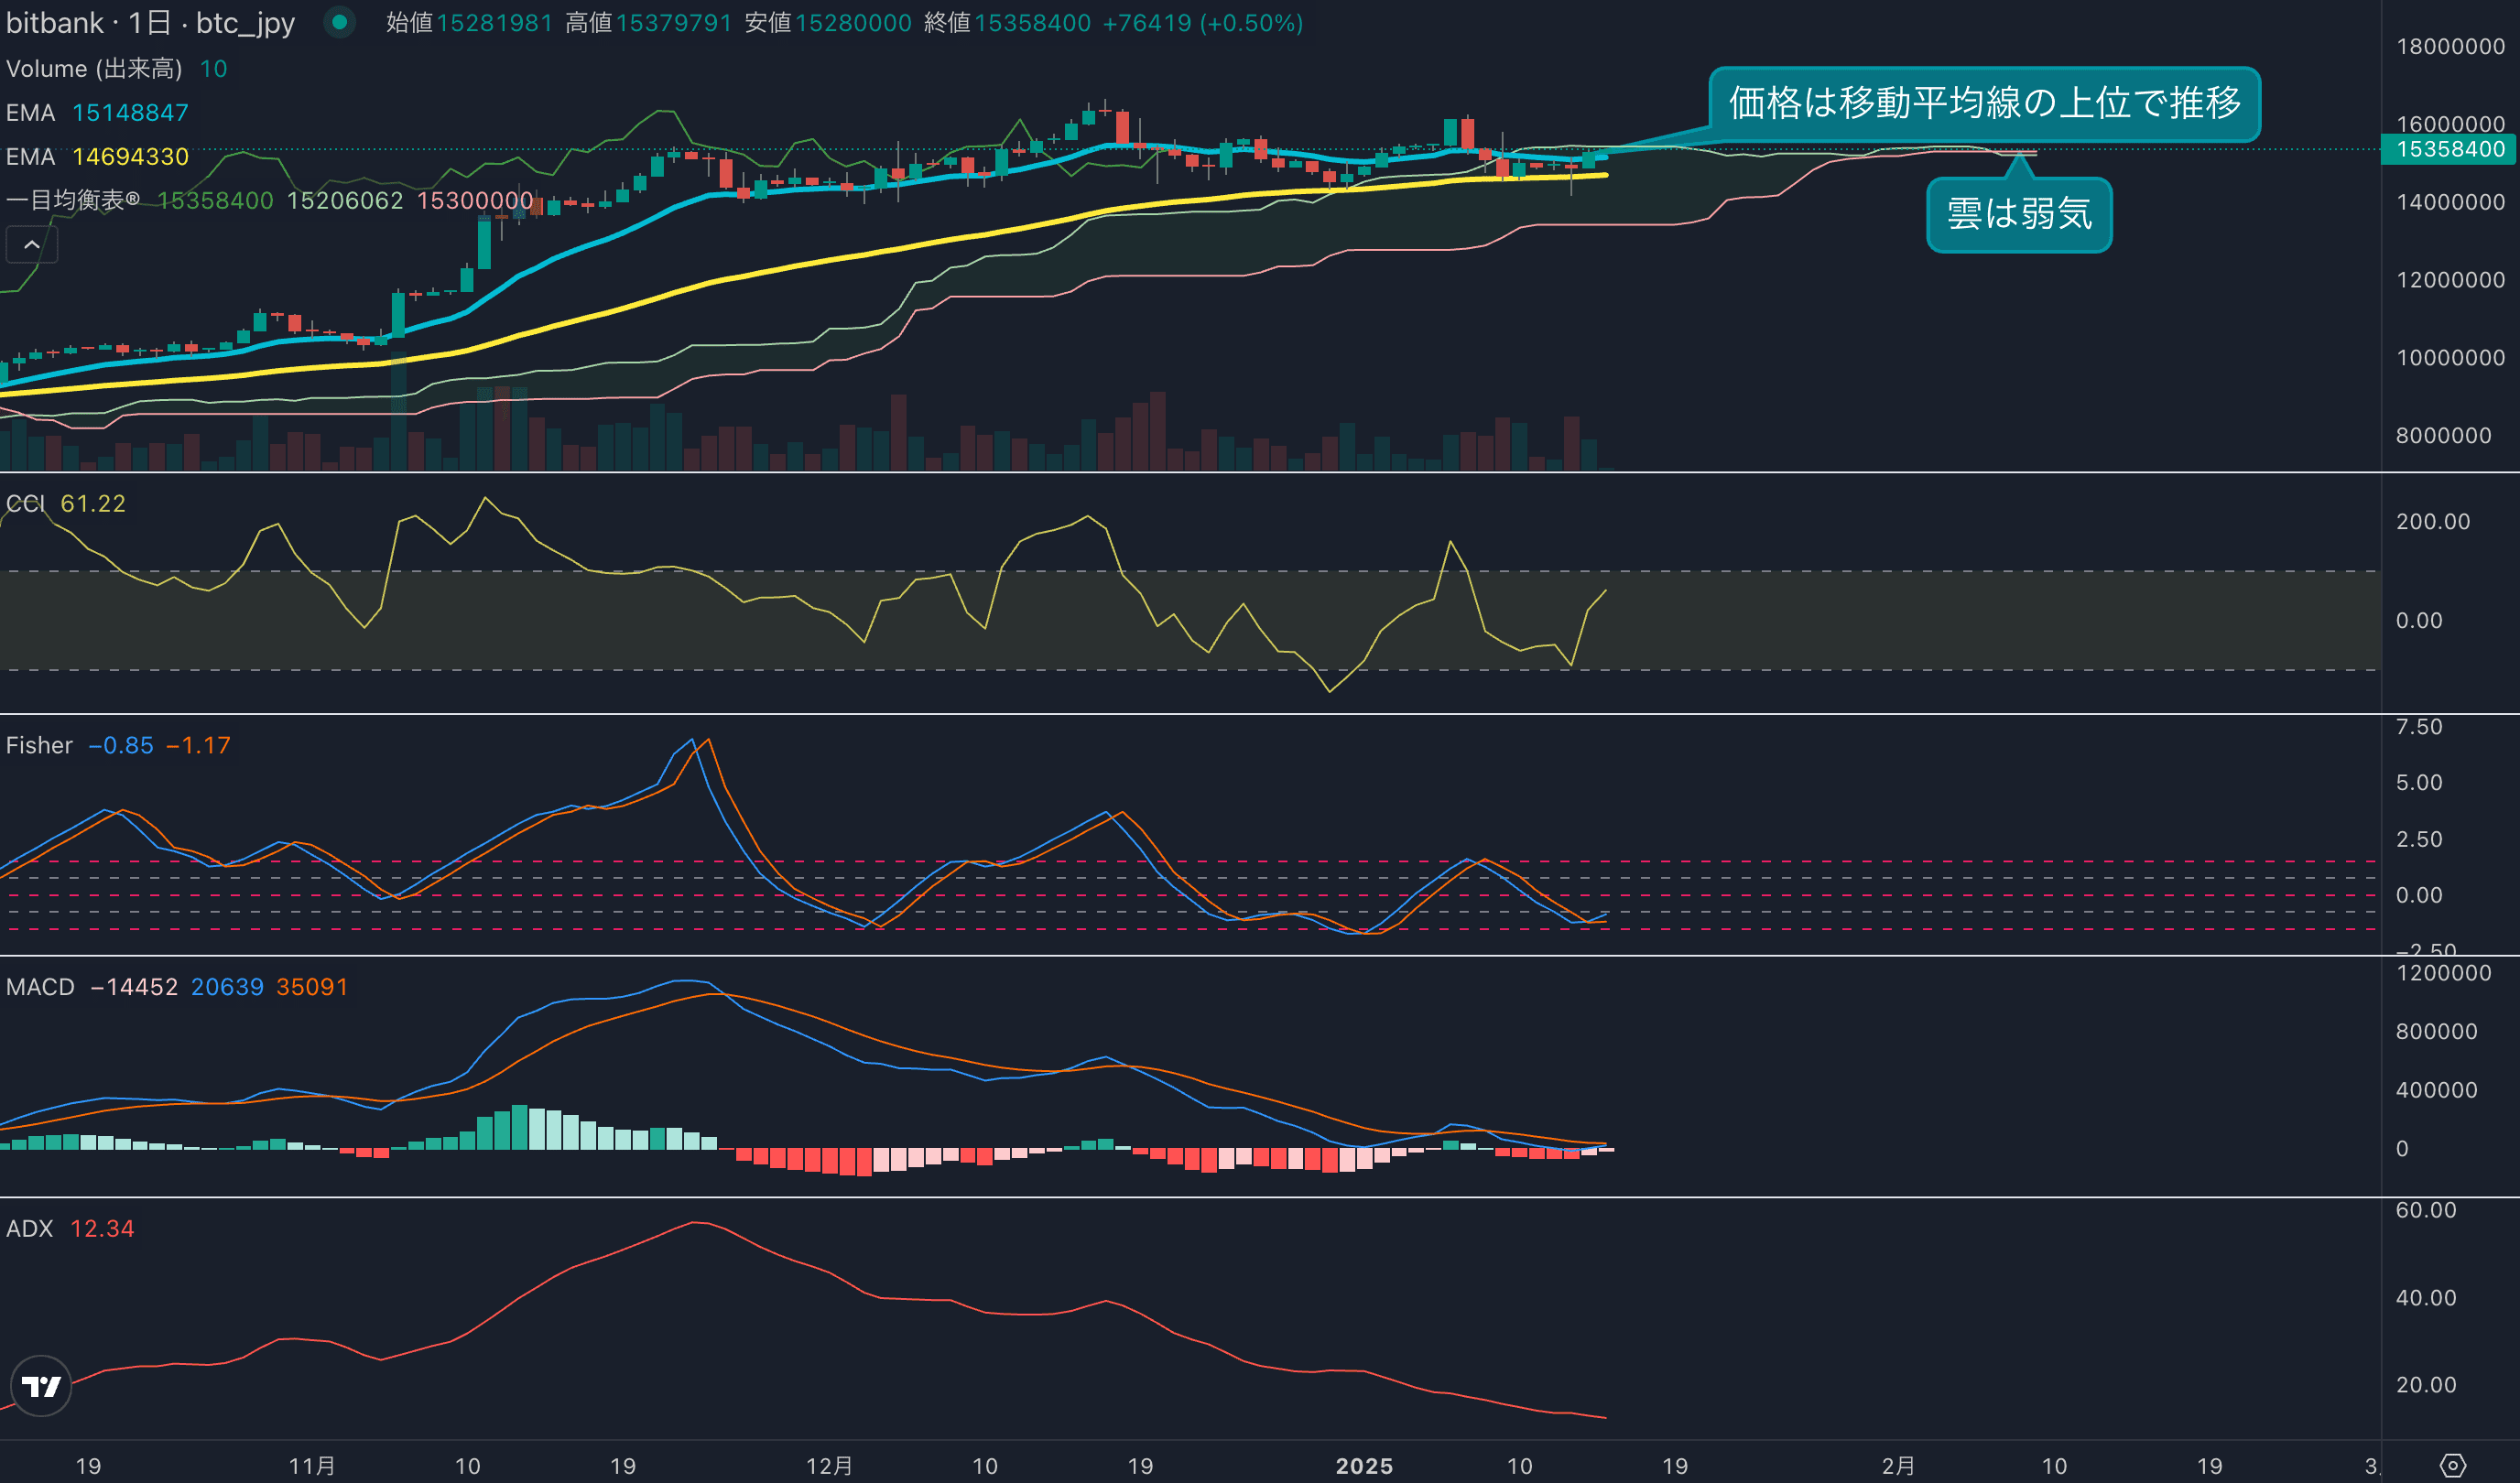Image resolution: width=2520 pixels, height=1483 pixels.
Task: Select the MACD indicator label
Action: [40, 987]
